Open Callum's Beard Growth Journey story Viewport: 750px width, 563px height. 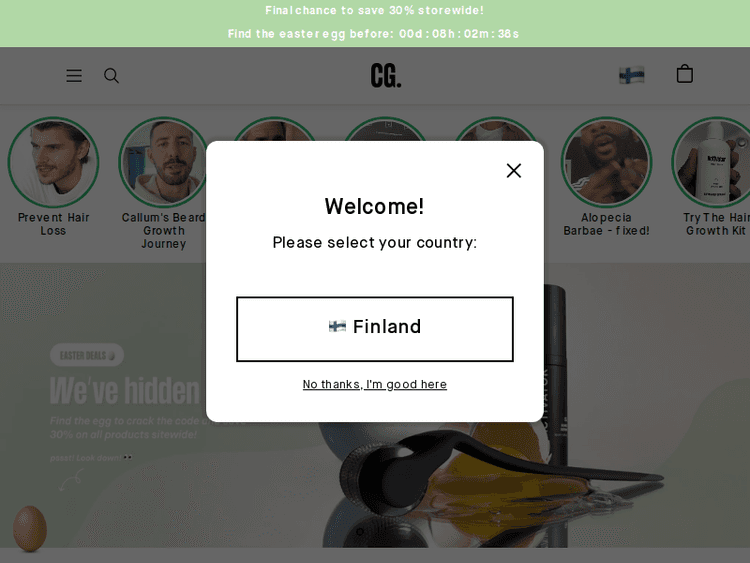(x=163, y=163)
